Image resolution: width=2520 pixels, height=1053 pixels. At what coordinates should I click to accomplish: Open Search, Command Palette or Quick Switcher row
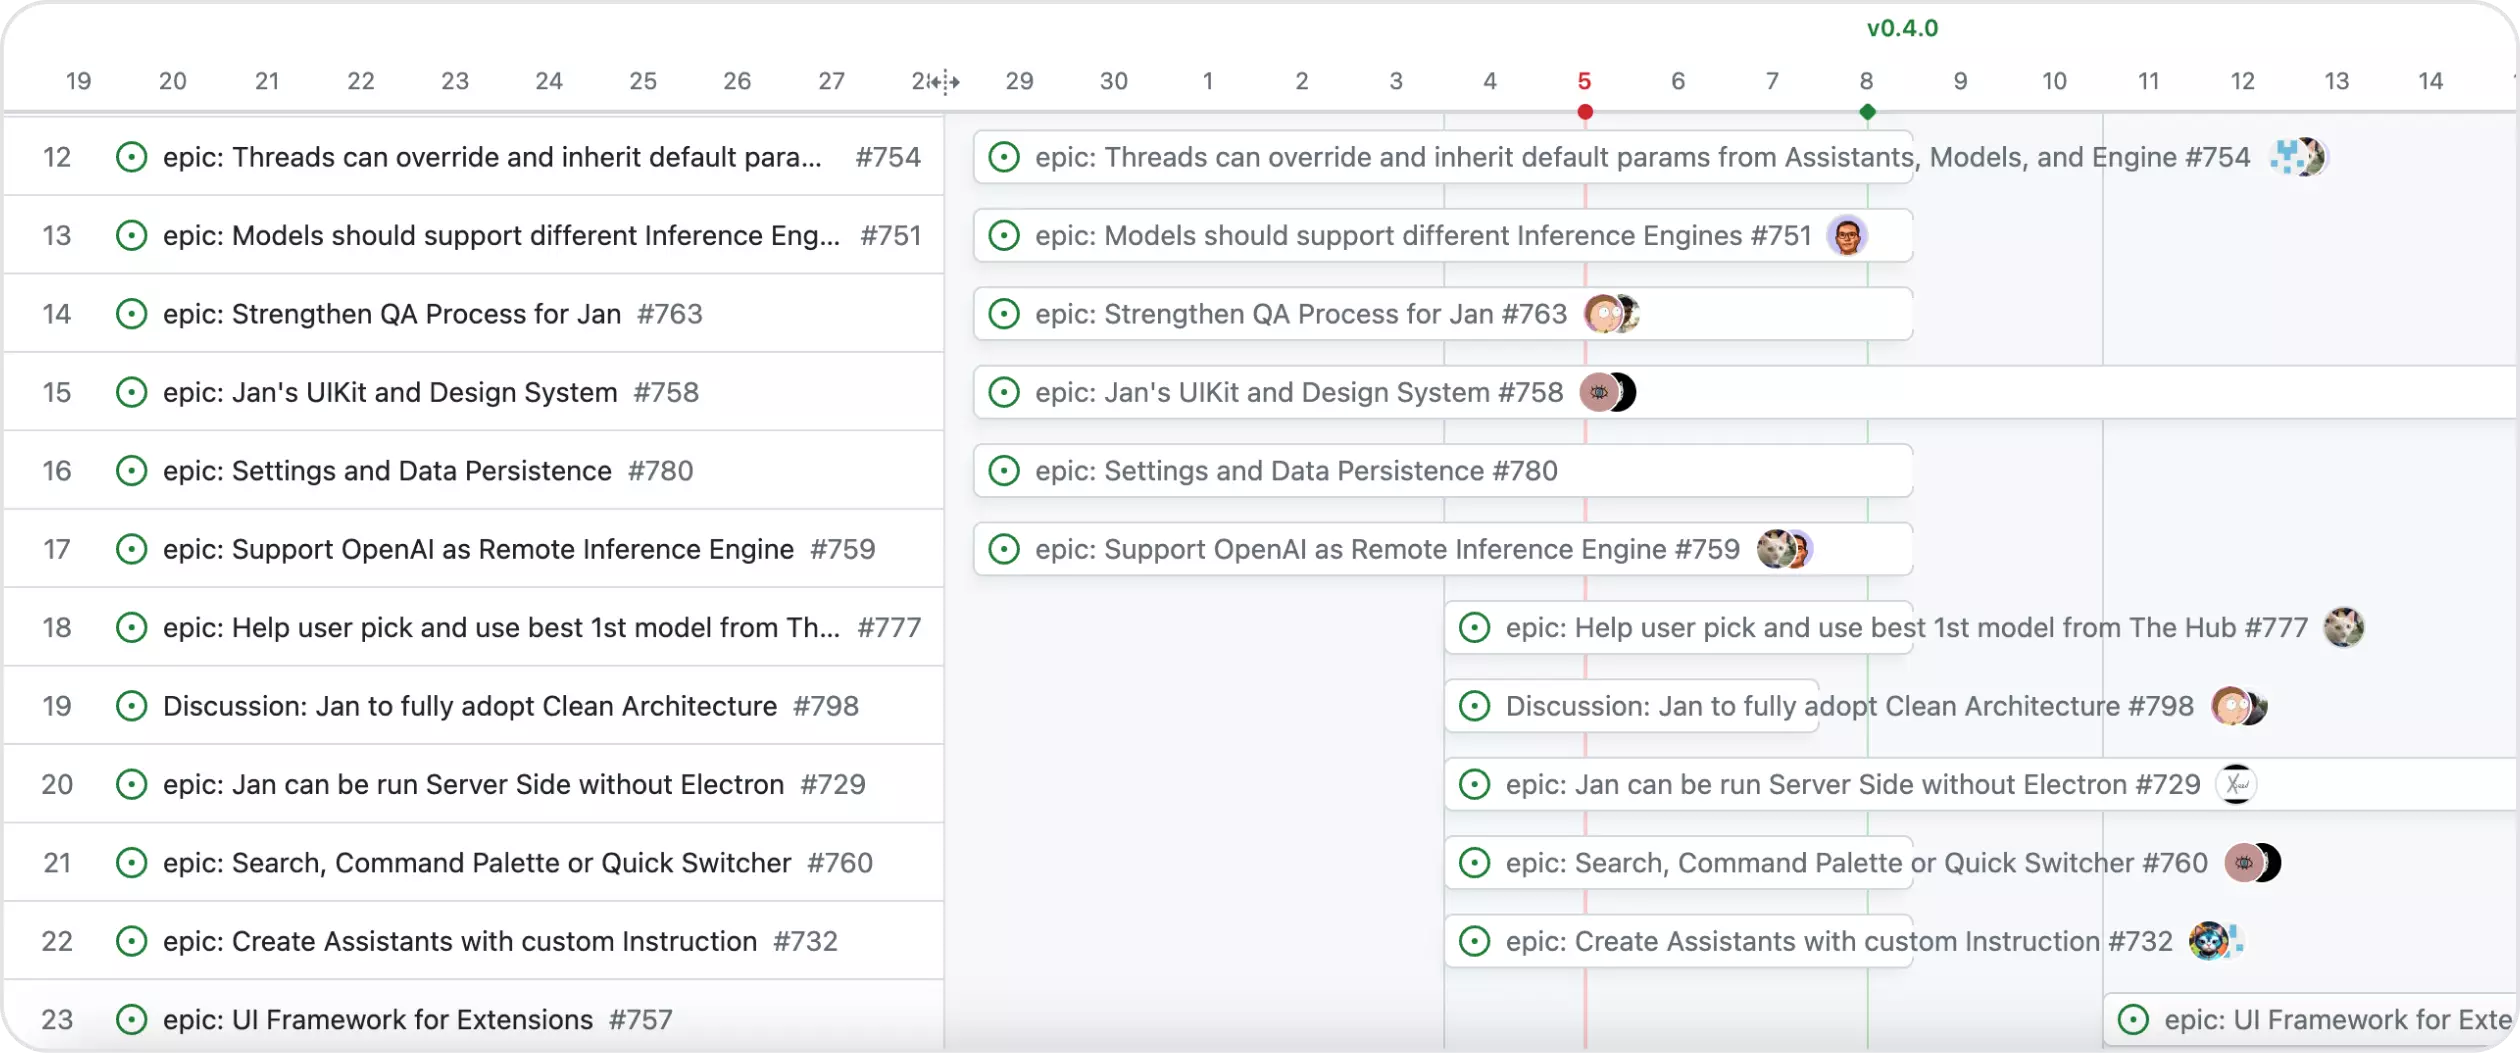[x=477, y=863]
